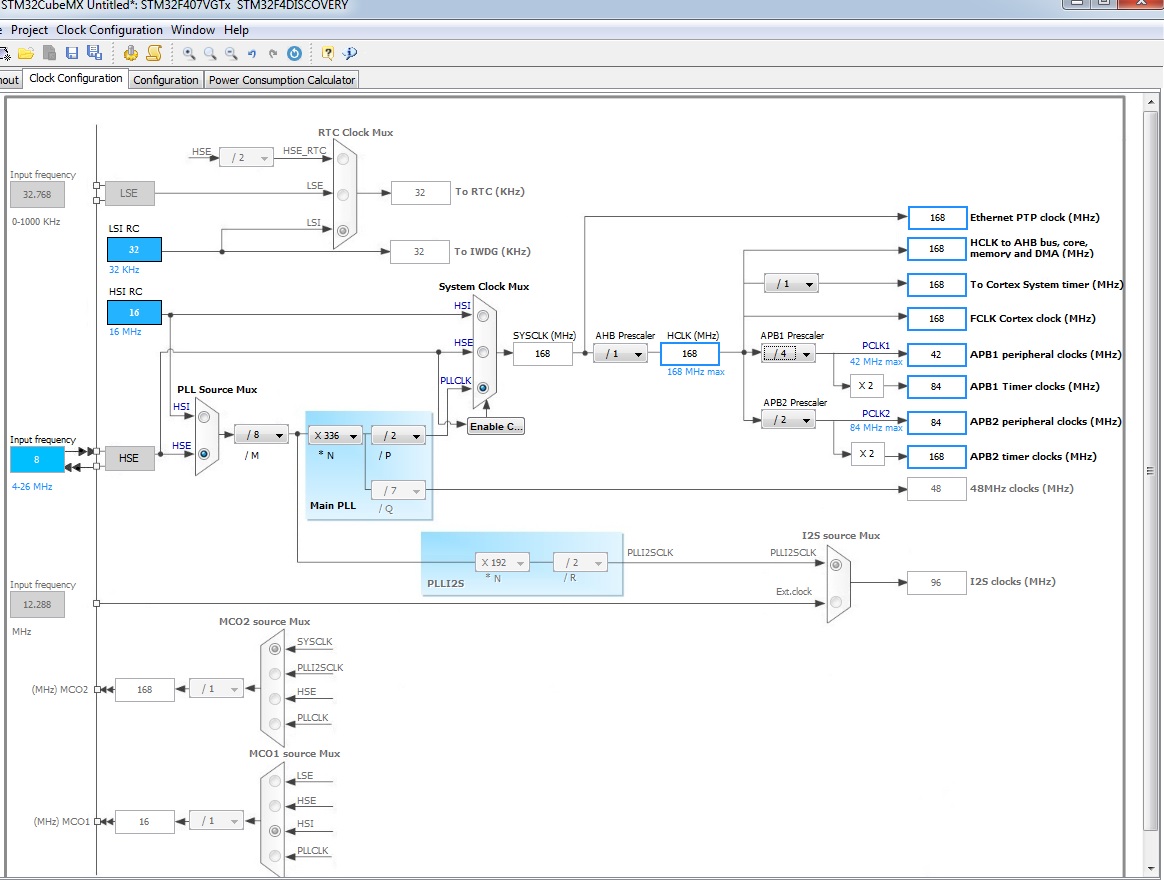The height and width of the screenshot is (880, 1164).
Task: Click the Open Project folder icon
Action: (x=26, y=53)
